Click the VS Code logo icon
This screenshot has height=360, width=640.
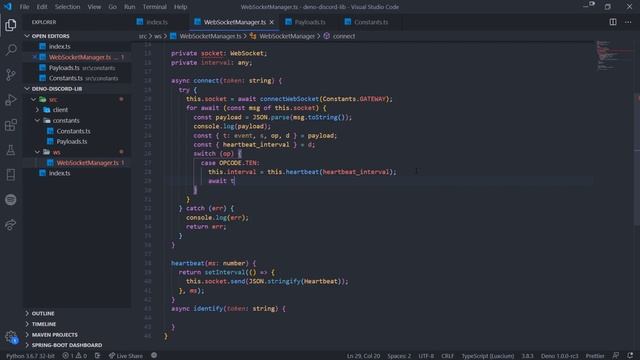(x=8, y=7)
